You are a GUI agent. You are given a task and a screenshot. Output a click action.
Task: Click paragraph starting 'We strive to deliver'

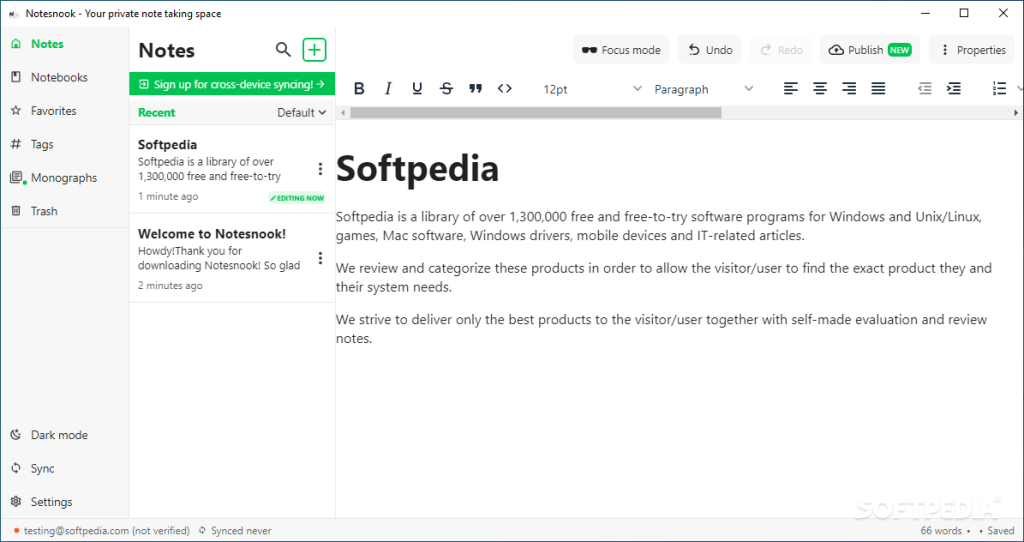(x=662, y=329)
